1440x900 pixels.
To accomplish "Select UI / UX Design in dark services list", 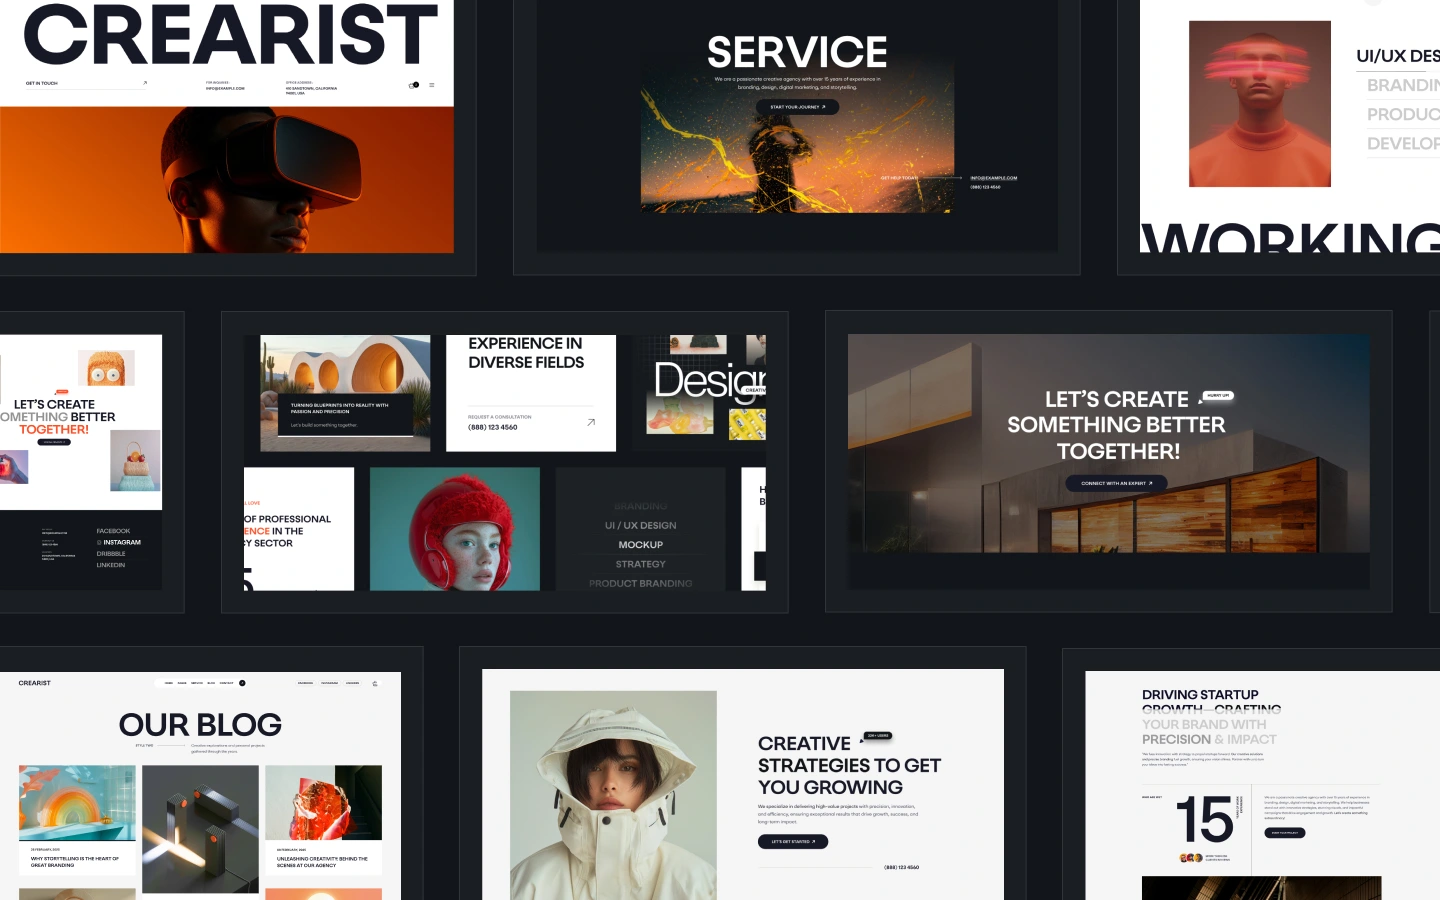I will click(x=641, y=525).
